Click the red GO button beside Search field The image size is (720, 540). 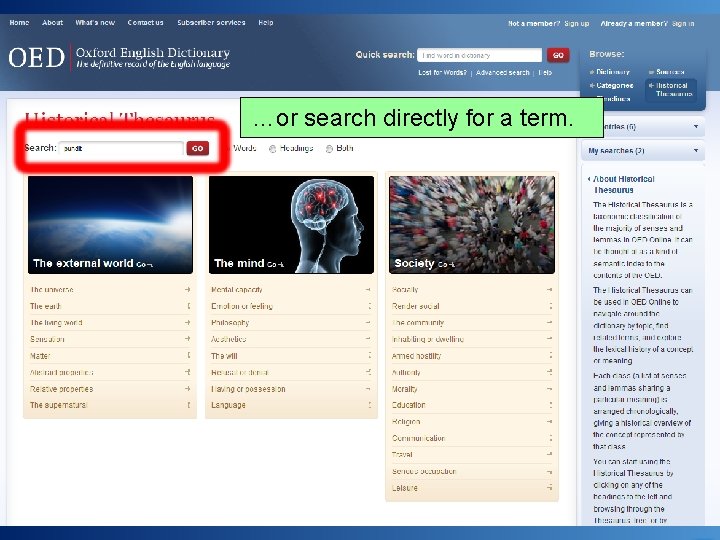197,148
